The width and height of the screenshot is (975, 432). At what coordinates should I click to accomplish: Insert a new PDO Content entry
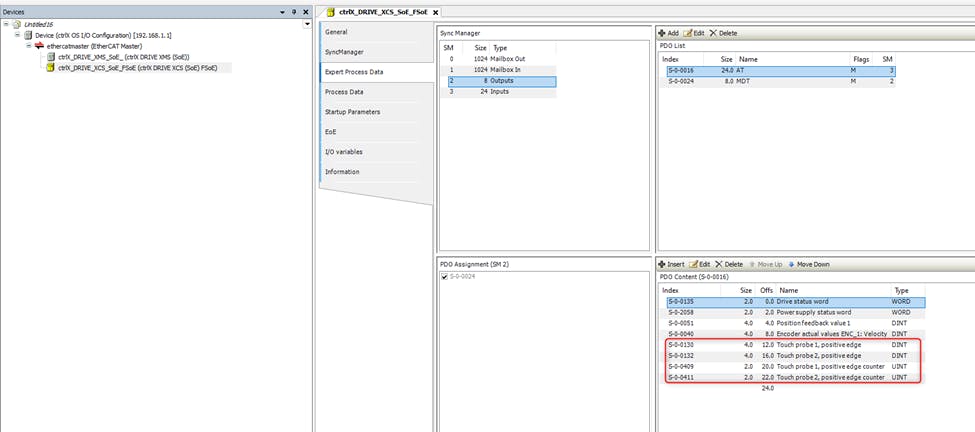click(x=670, y=264)
